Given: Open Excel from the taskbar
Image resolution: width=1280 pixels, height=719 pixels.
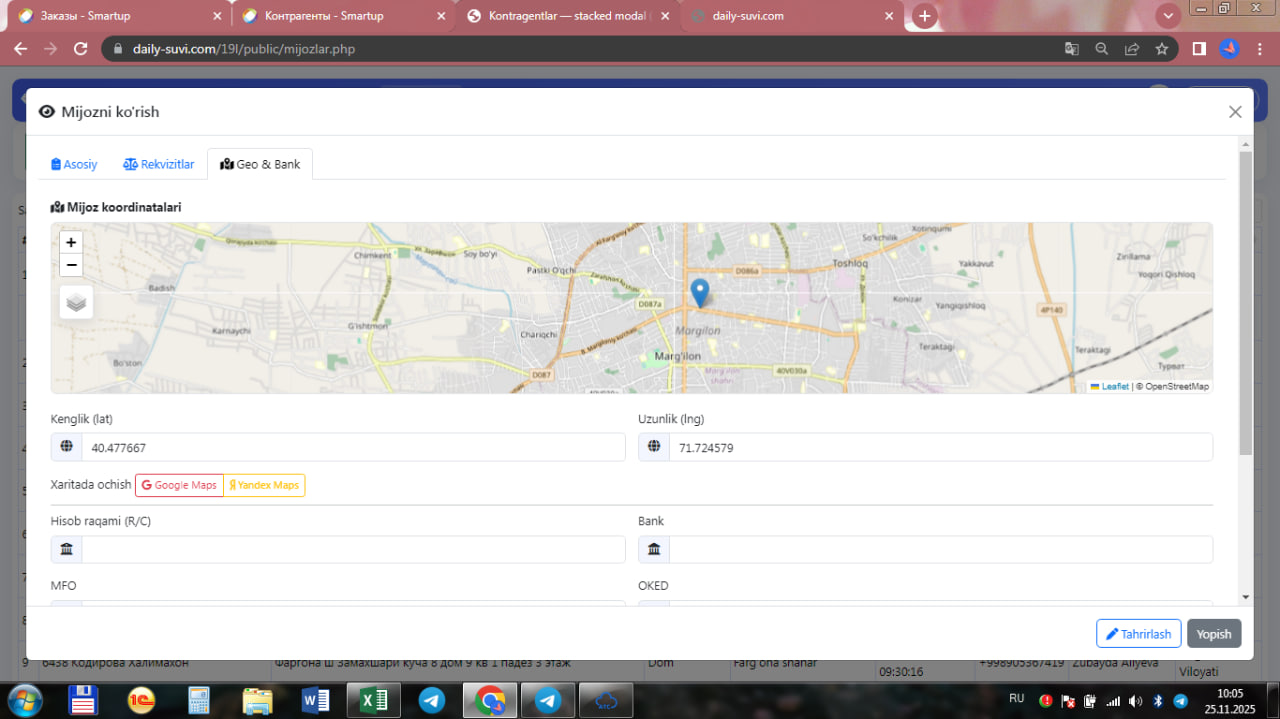Looking at the screenshot, I should (373, 700).
